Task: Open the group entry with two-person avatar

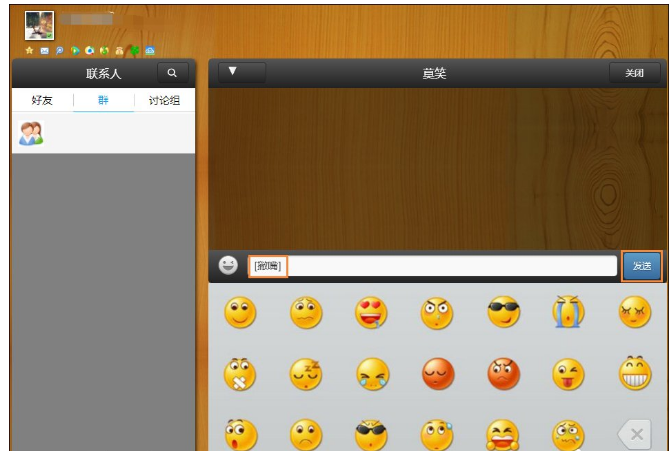Action: pos(103,133)
